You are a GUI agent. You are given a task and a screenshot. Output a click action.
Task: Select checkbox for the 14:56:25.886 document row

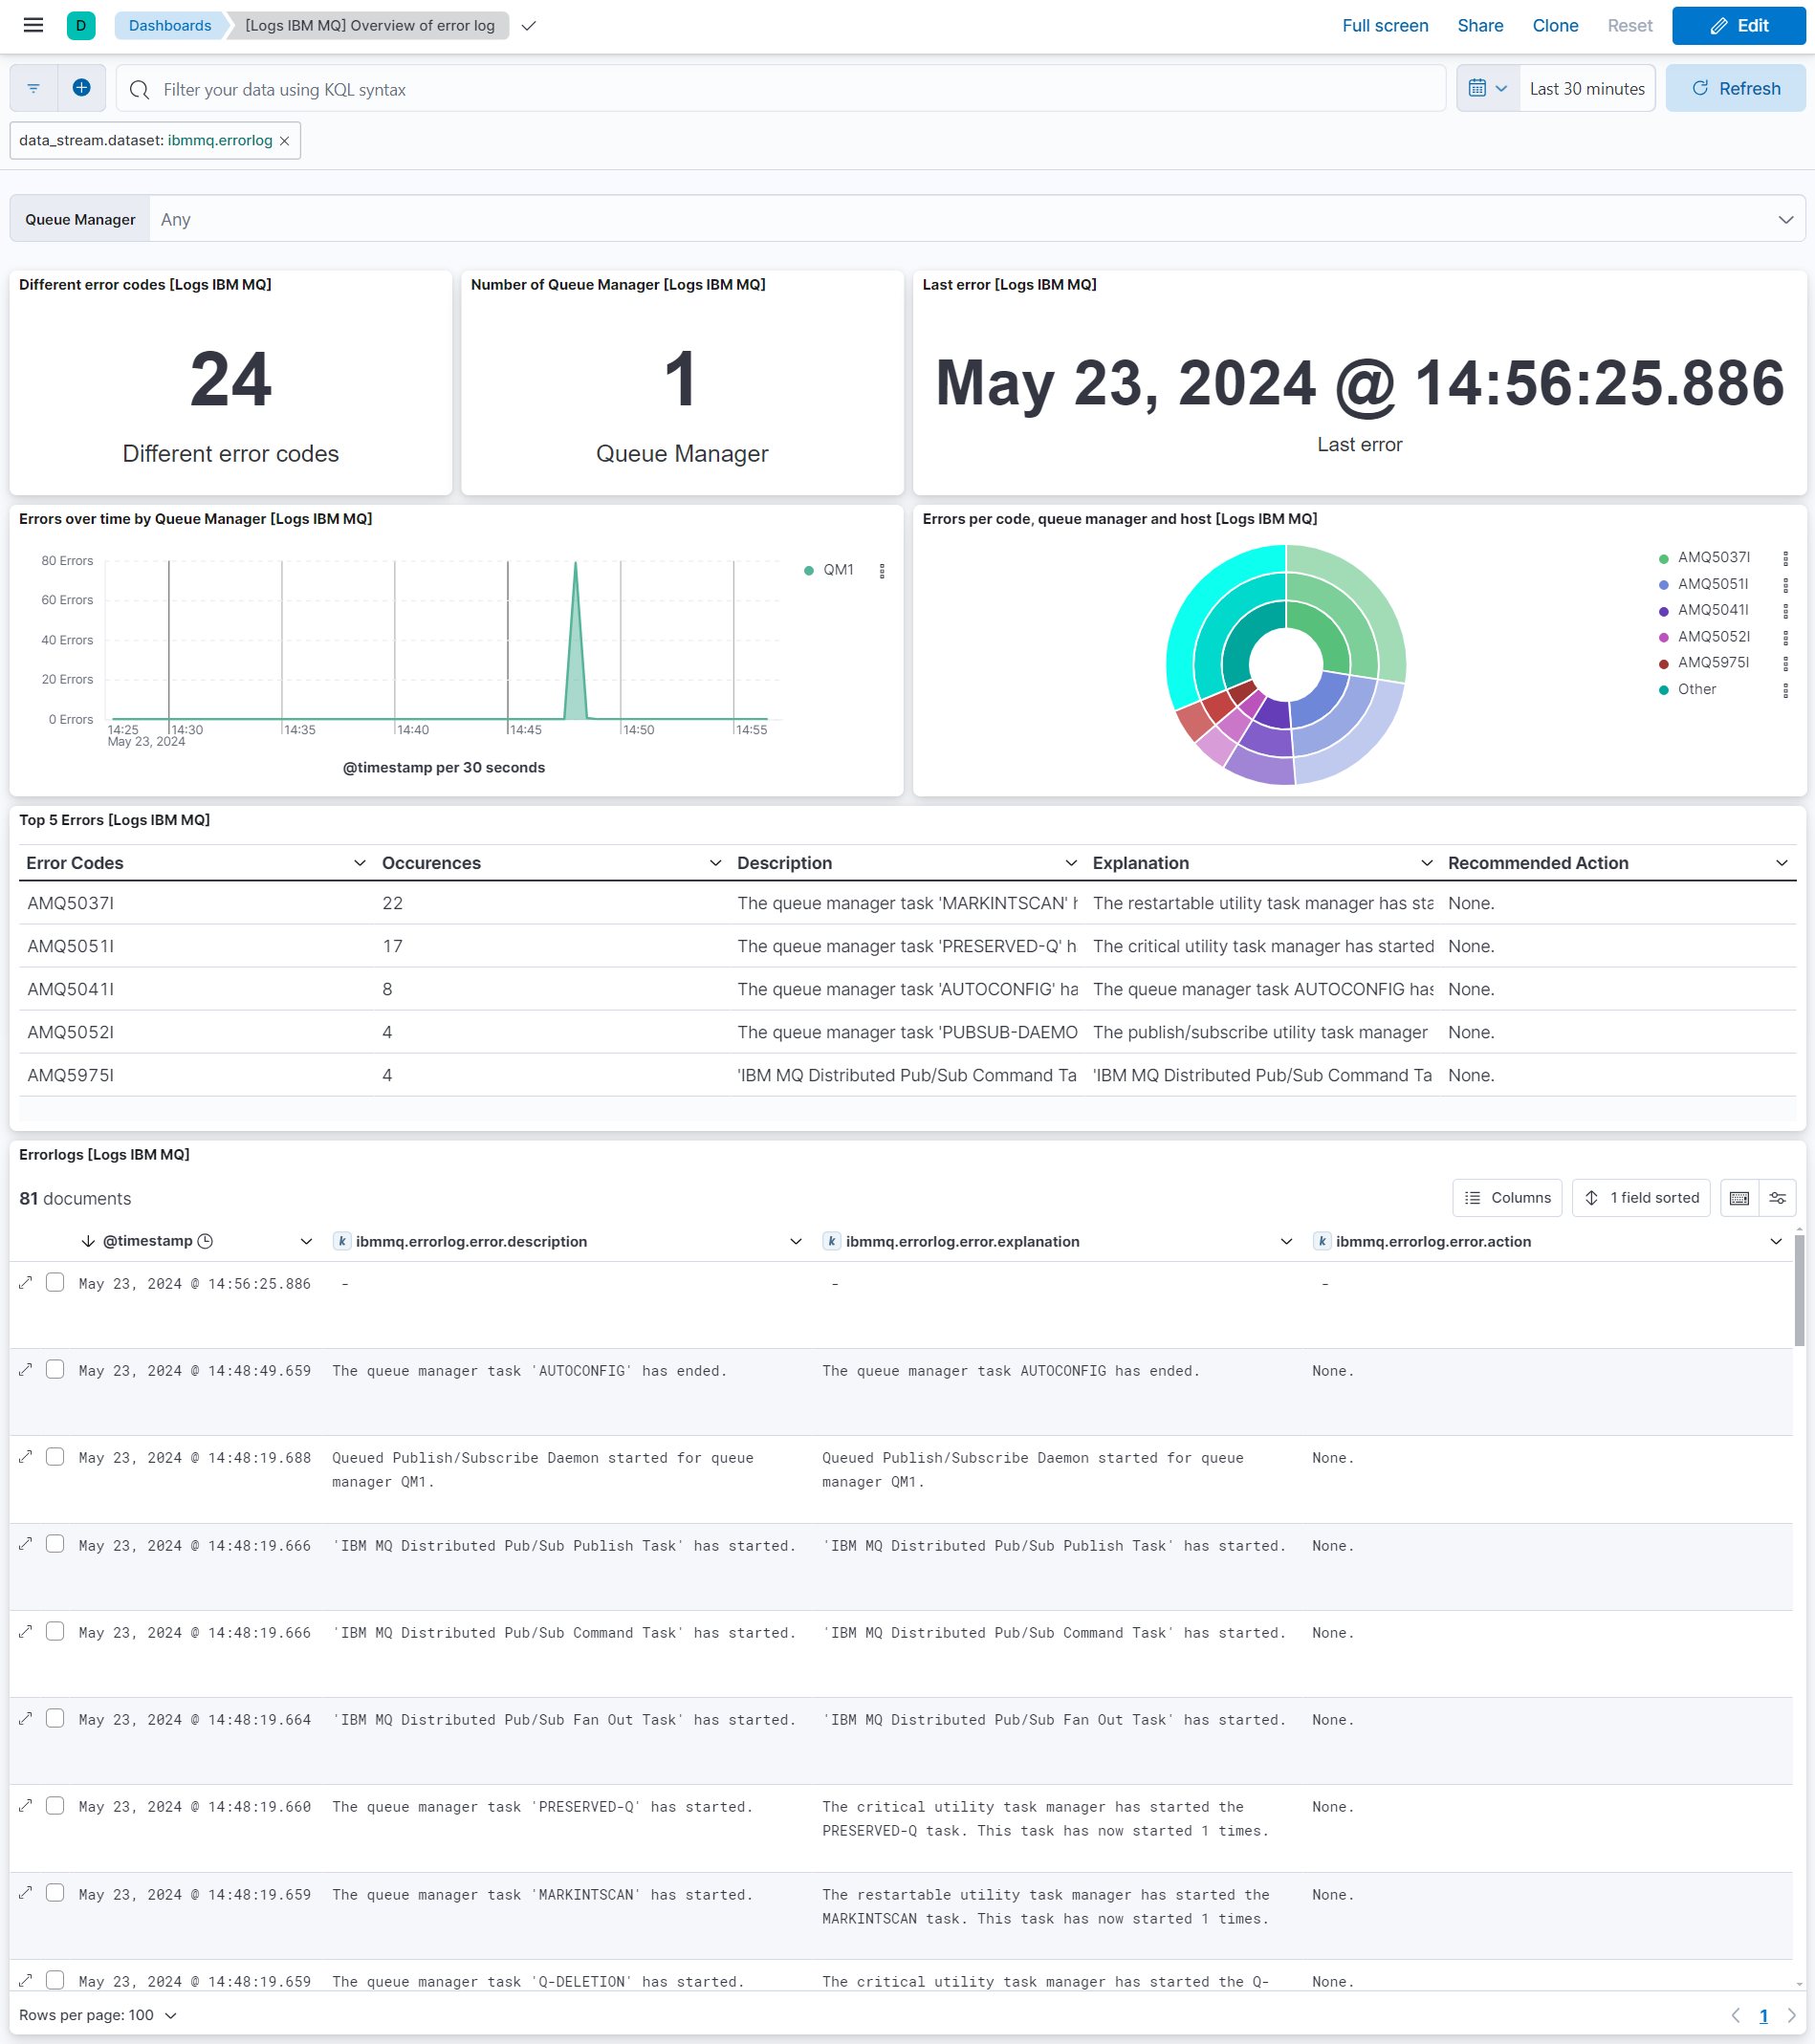(55, 1282)
